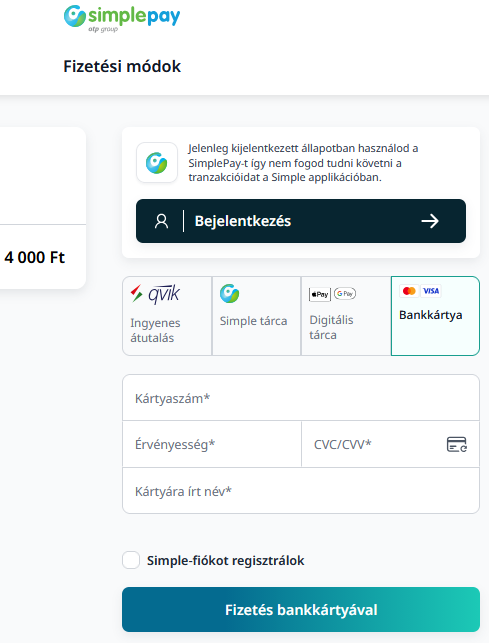Screen dimensions: 489x643
Task: Focus the Kártyára írt név field
Action: coord(301,490)
